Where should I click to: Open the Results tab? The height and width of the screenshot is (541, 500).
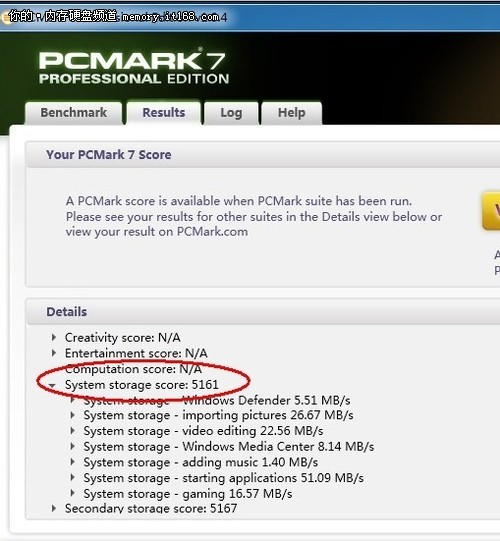point(164,113)
